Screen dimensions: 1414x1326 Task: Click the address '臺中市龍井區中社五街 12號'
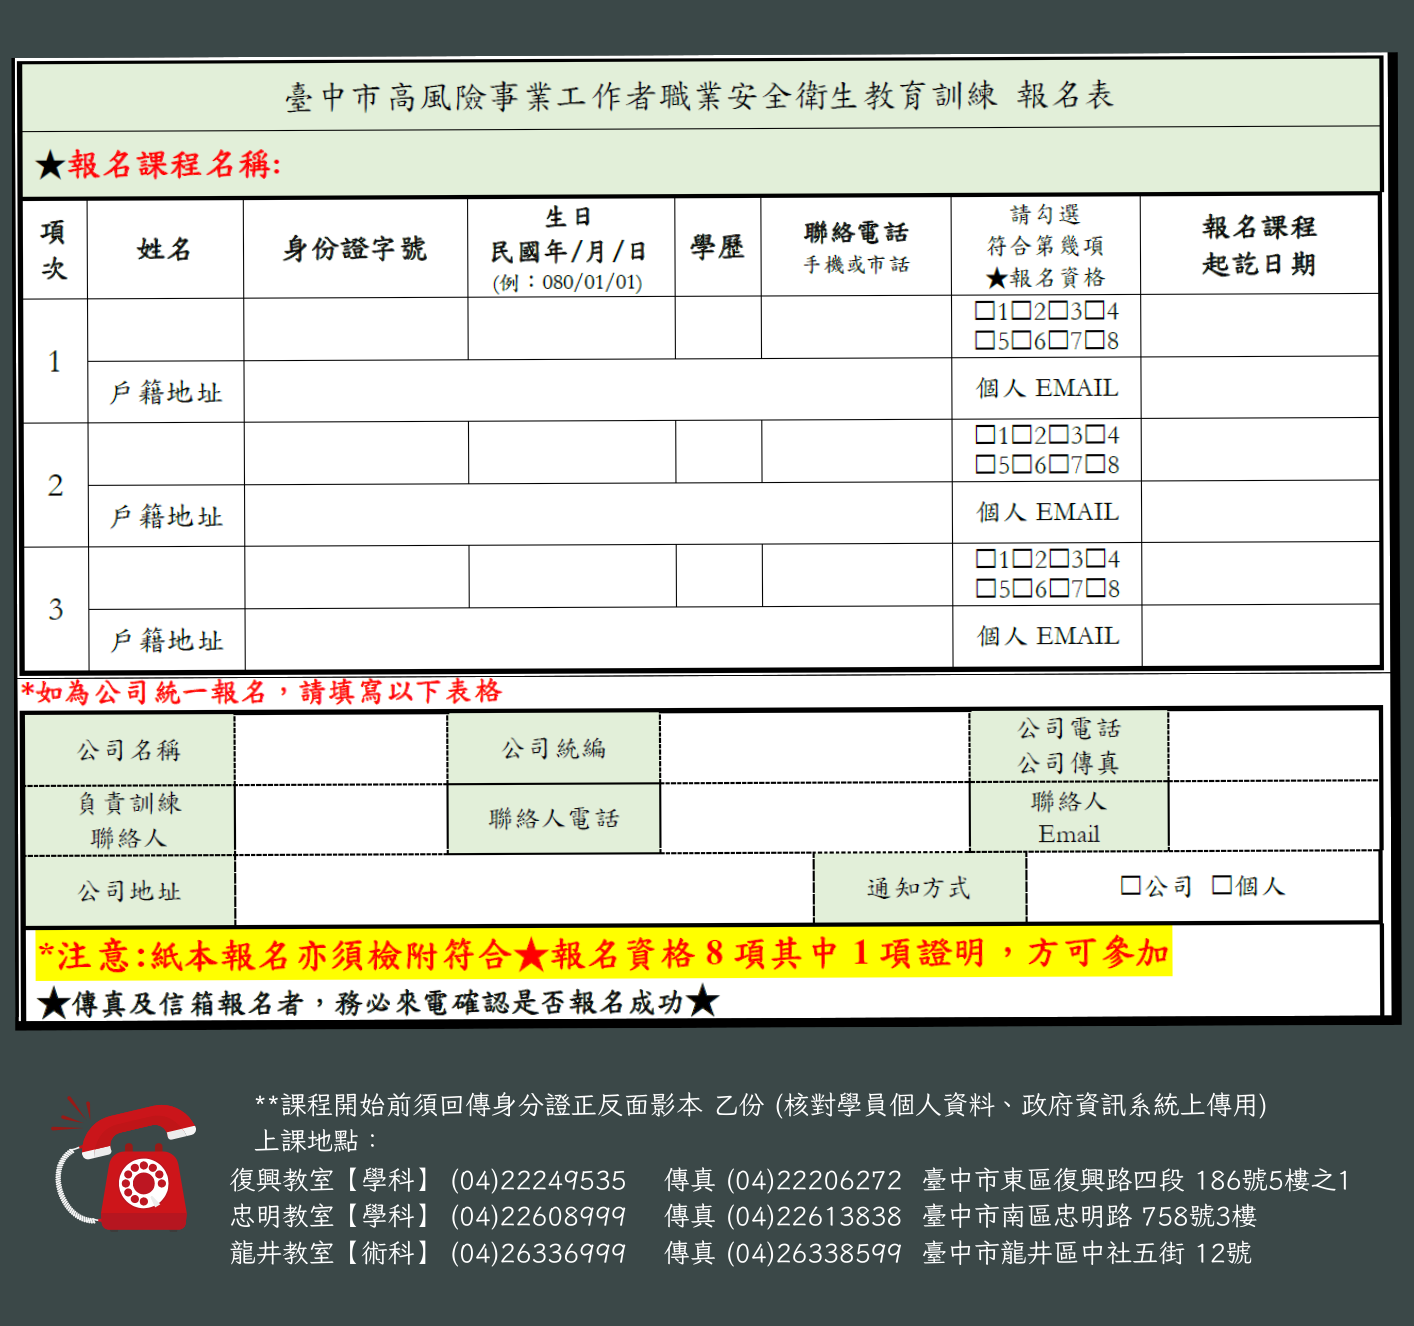click(1087, 1253)
